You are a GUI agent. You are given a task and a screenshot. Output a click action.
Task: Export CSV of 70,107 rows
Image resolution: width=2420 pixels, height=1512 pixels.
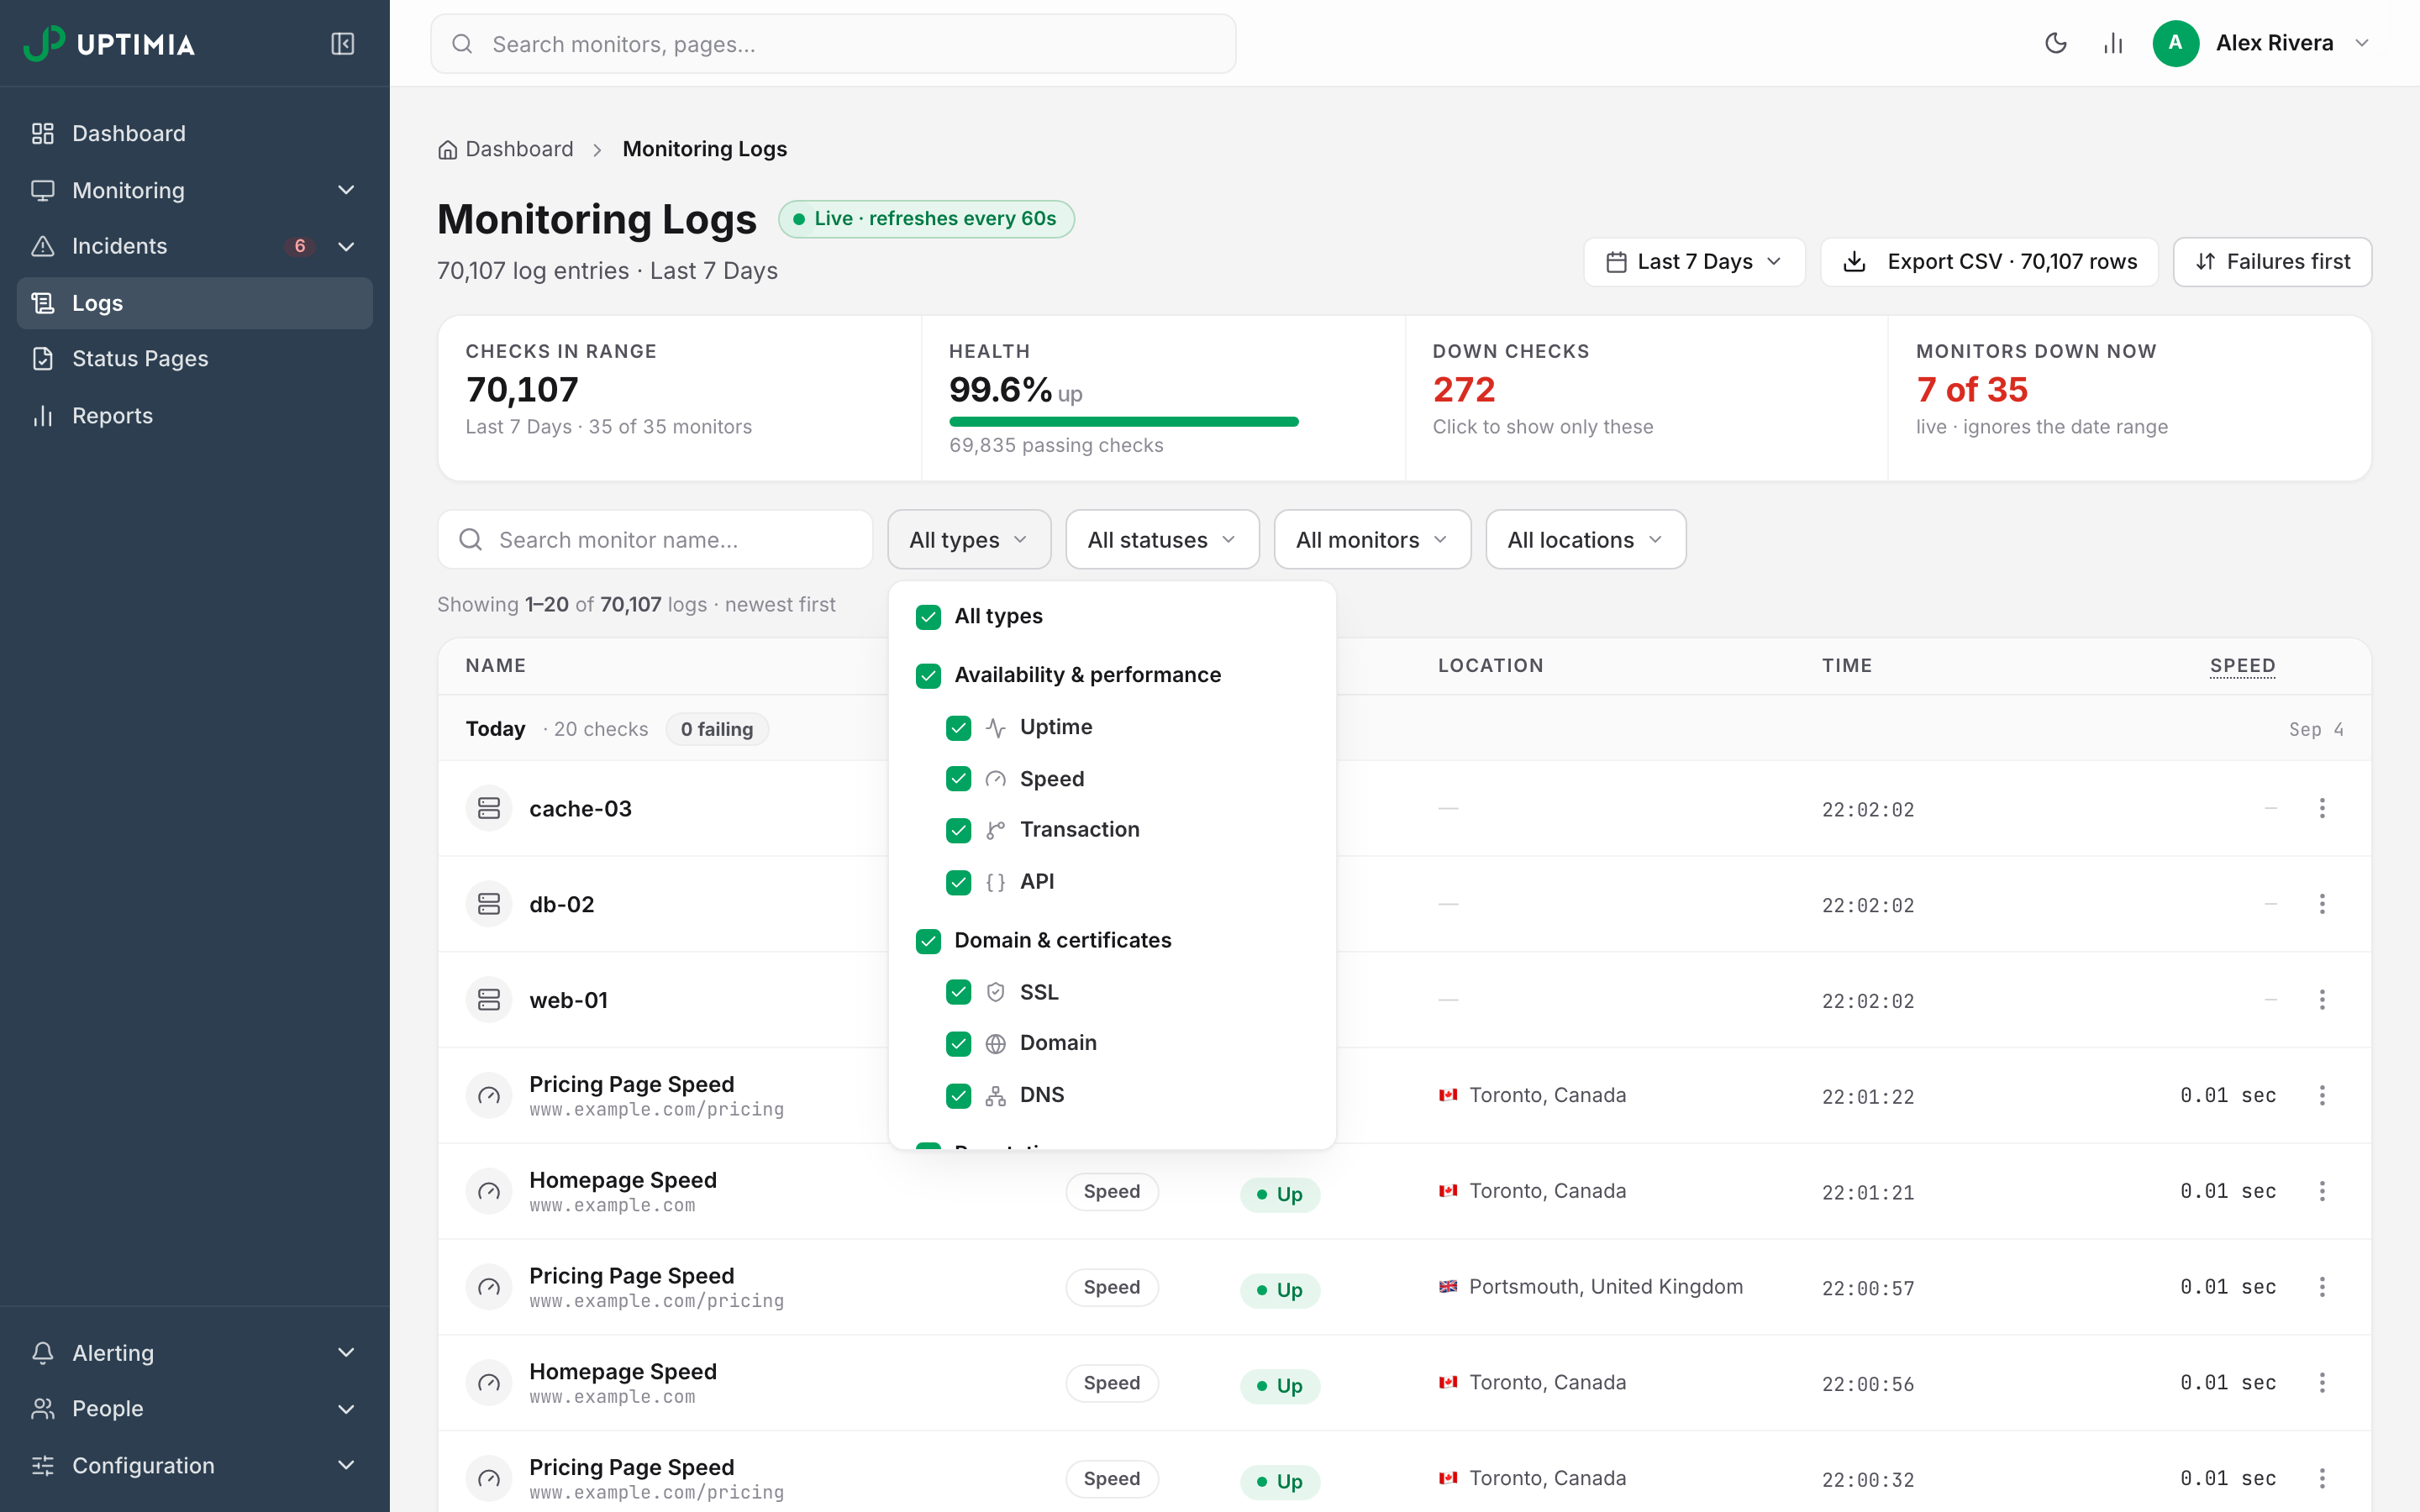click(1989, 262)
